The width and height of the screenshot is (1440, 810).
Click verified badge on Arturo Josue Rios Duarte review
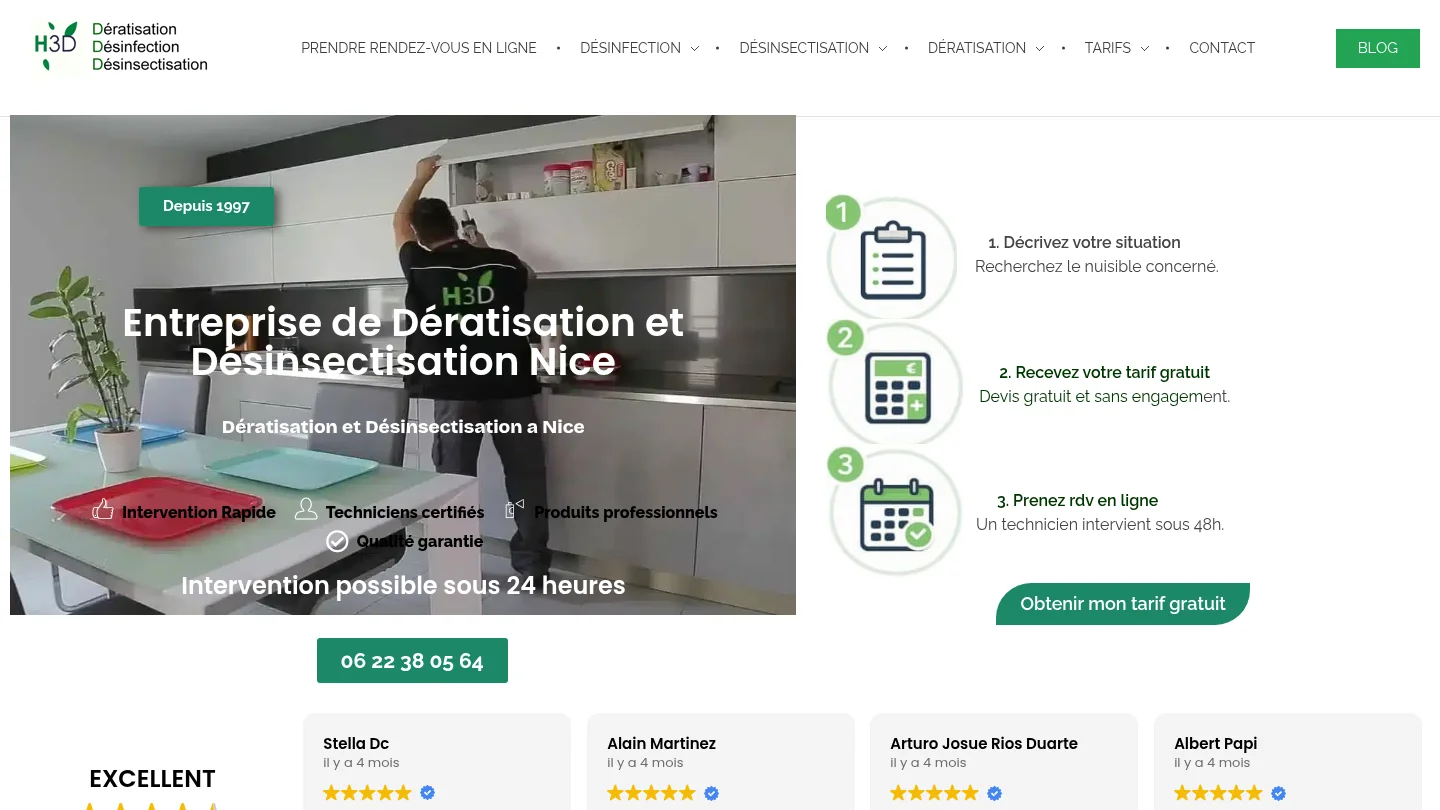click(994, 793)
